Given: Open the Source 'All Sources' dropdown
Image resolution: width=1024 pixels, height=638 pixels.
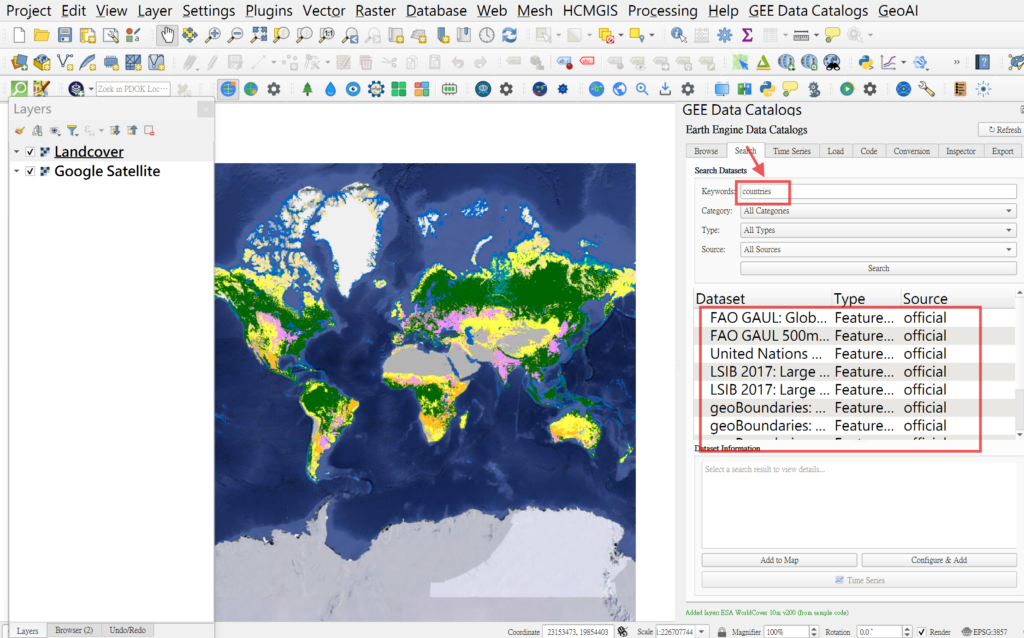Looking at the screenshot, I should coord(878,249).
